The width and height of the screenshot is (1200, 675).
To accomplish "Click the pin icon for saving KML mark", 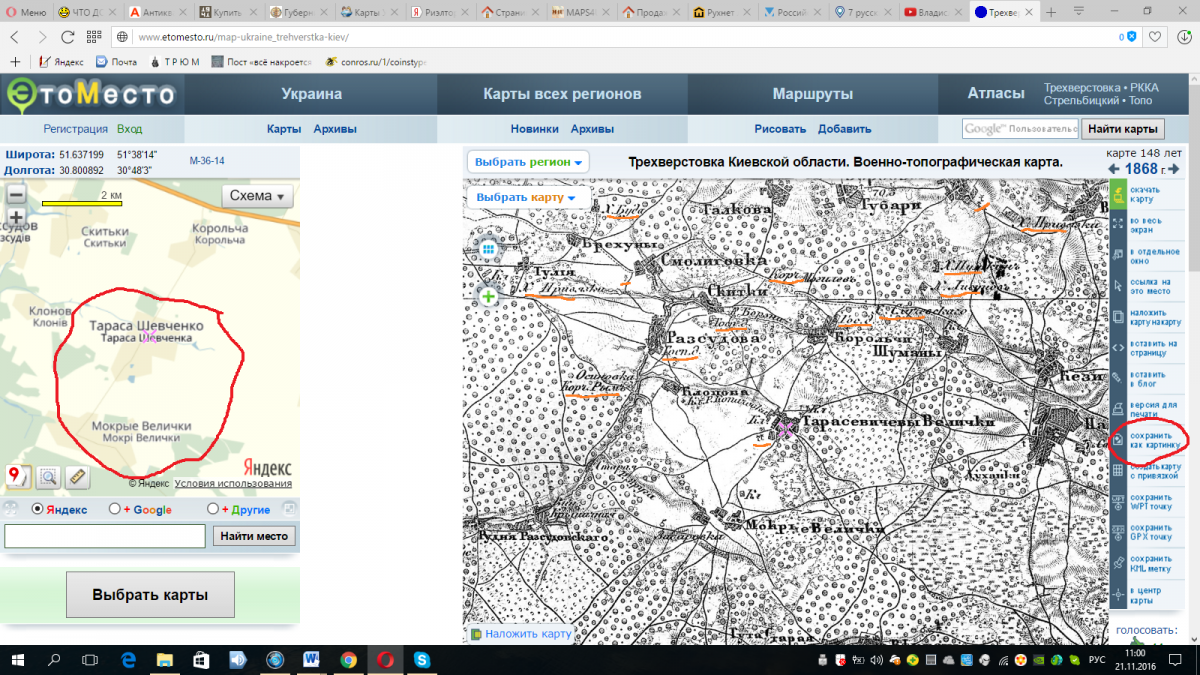I will [x=1118, y=563].
